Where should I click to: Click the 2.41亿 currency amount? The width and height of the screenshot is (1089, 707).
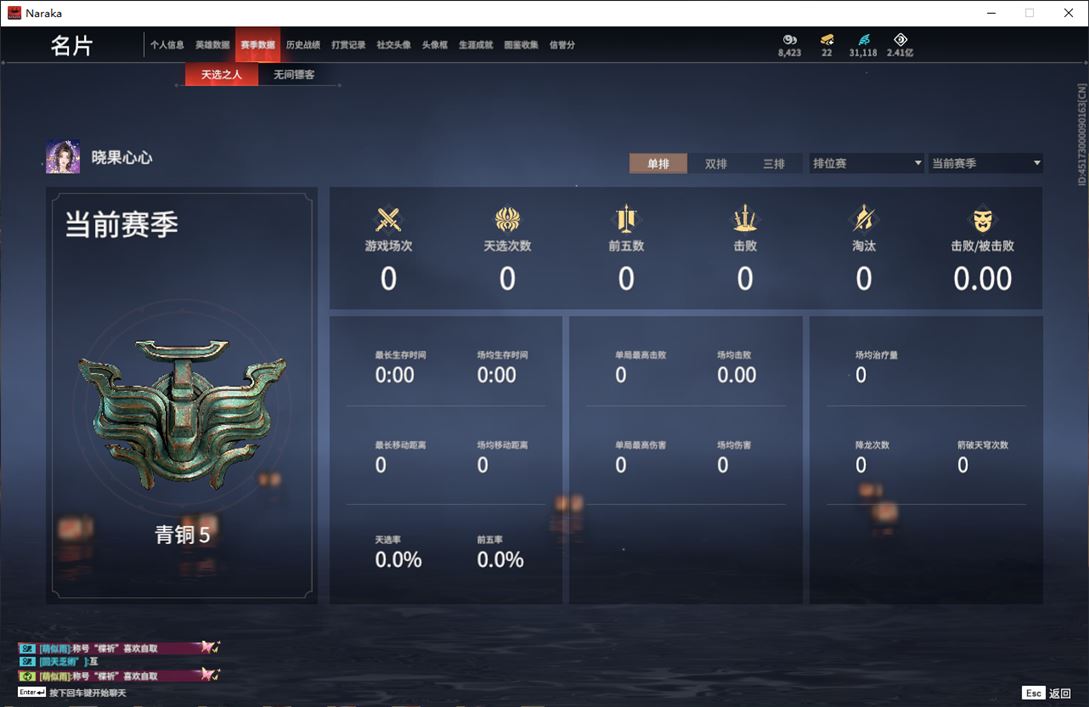click(x=900, y=53)
